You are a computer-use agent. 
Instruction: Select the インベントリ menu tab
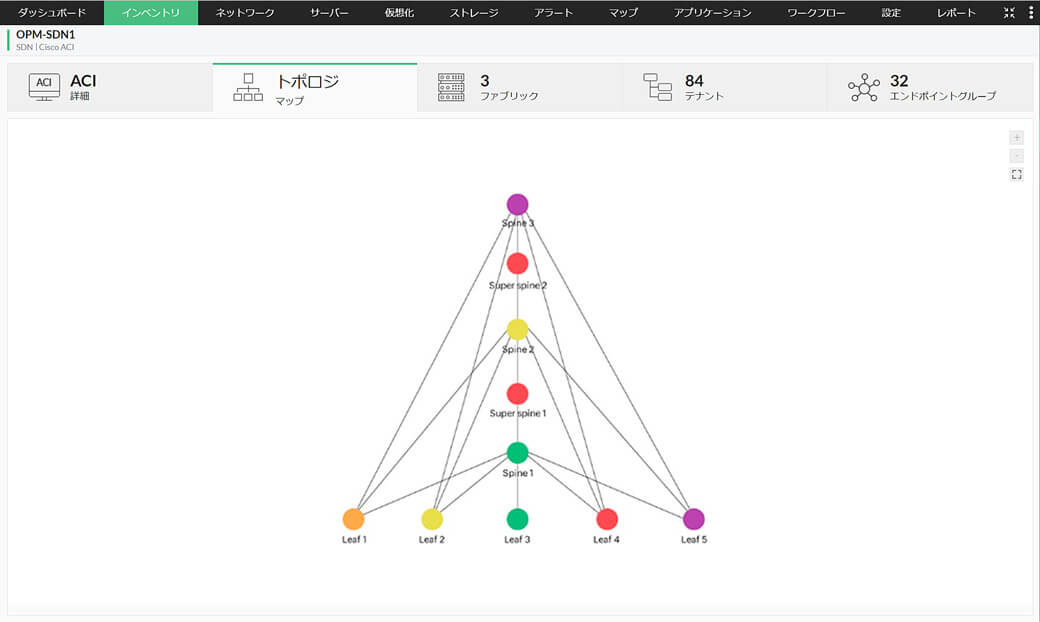(151, 13)
